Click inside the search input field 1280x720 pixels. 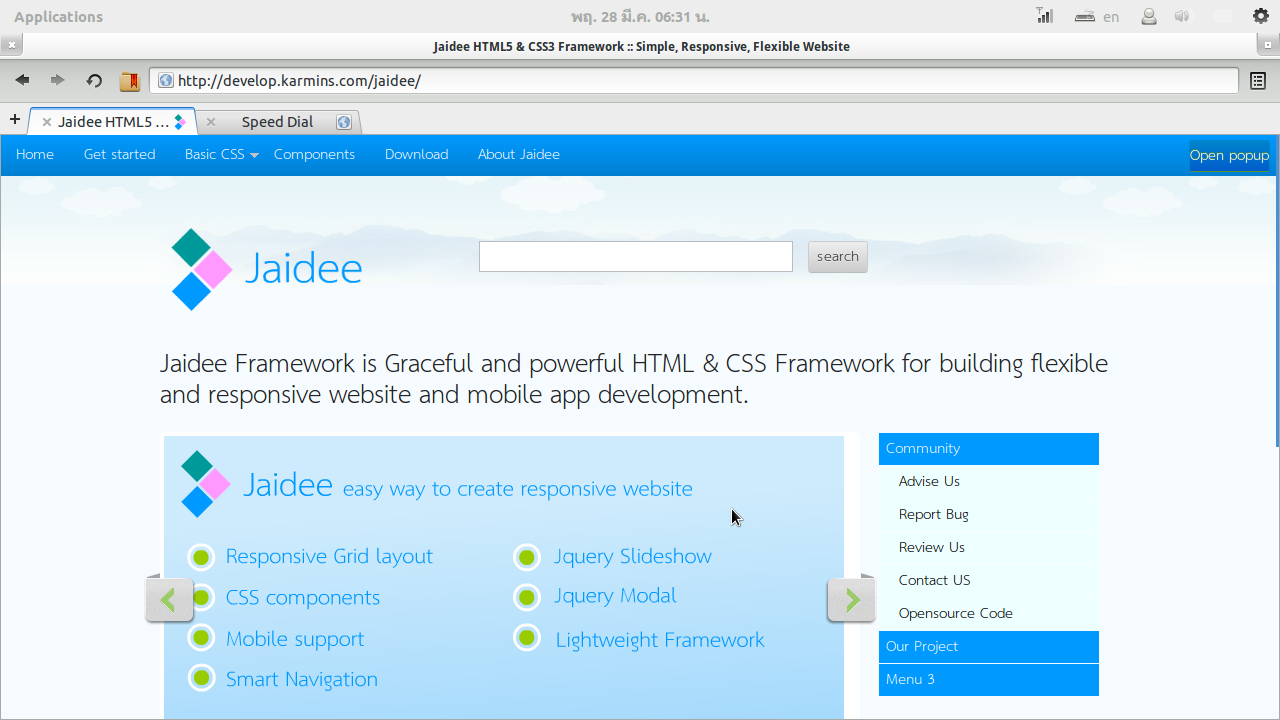(x=635, y=256)
